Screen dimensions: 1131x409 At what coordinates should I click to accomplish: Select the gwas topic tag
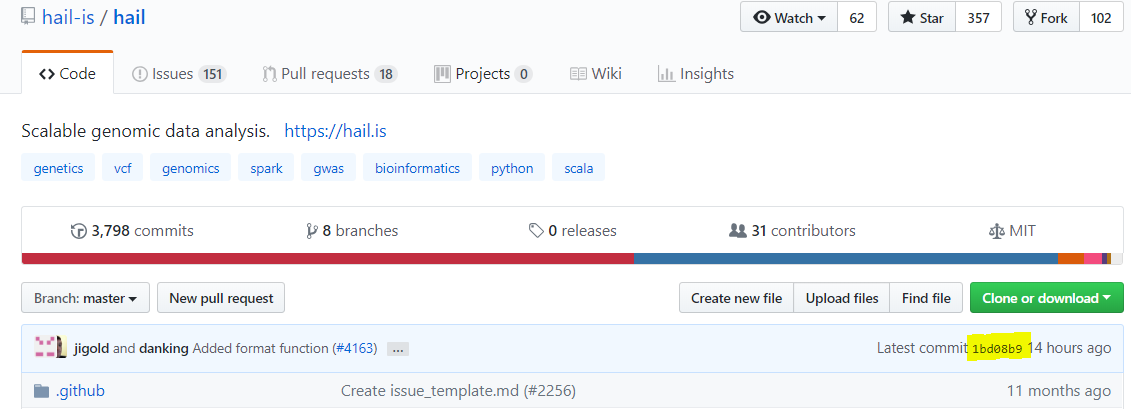tap(329, 168)
